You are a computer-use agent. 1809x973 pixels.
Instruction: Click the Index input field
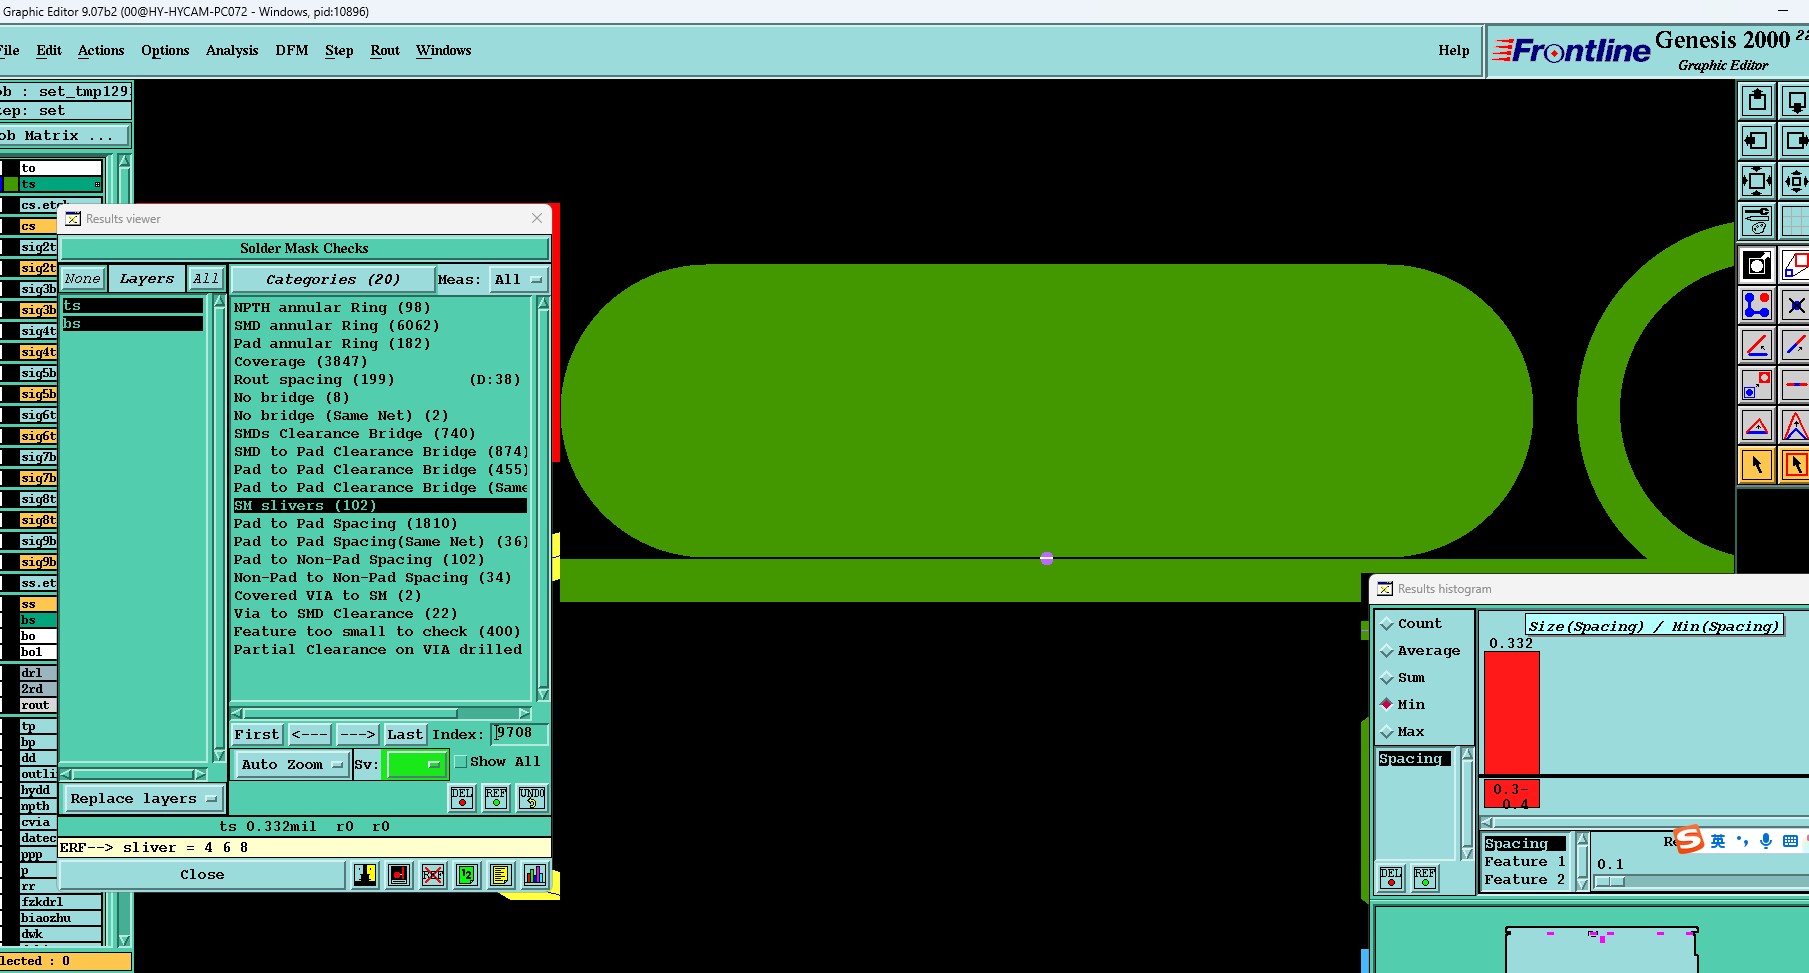[x=519, y=733]
